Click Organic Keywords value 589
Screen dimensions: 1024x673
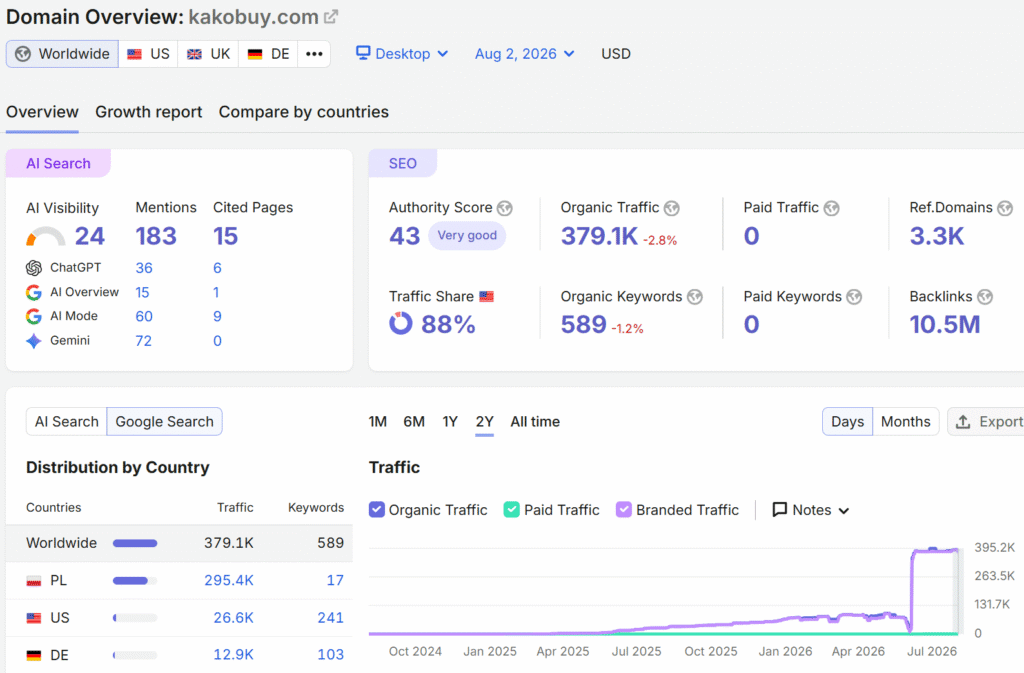(x=584, y=324)
